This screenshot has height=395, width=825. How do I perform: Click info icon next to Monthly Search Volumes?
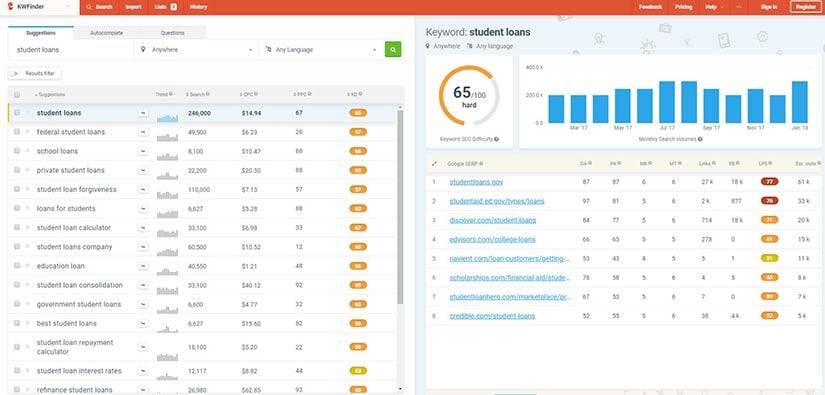pyautogui.click(x=700, y=139)
